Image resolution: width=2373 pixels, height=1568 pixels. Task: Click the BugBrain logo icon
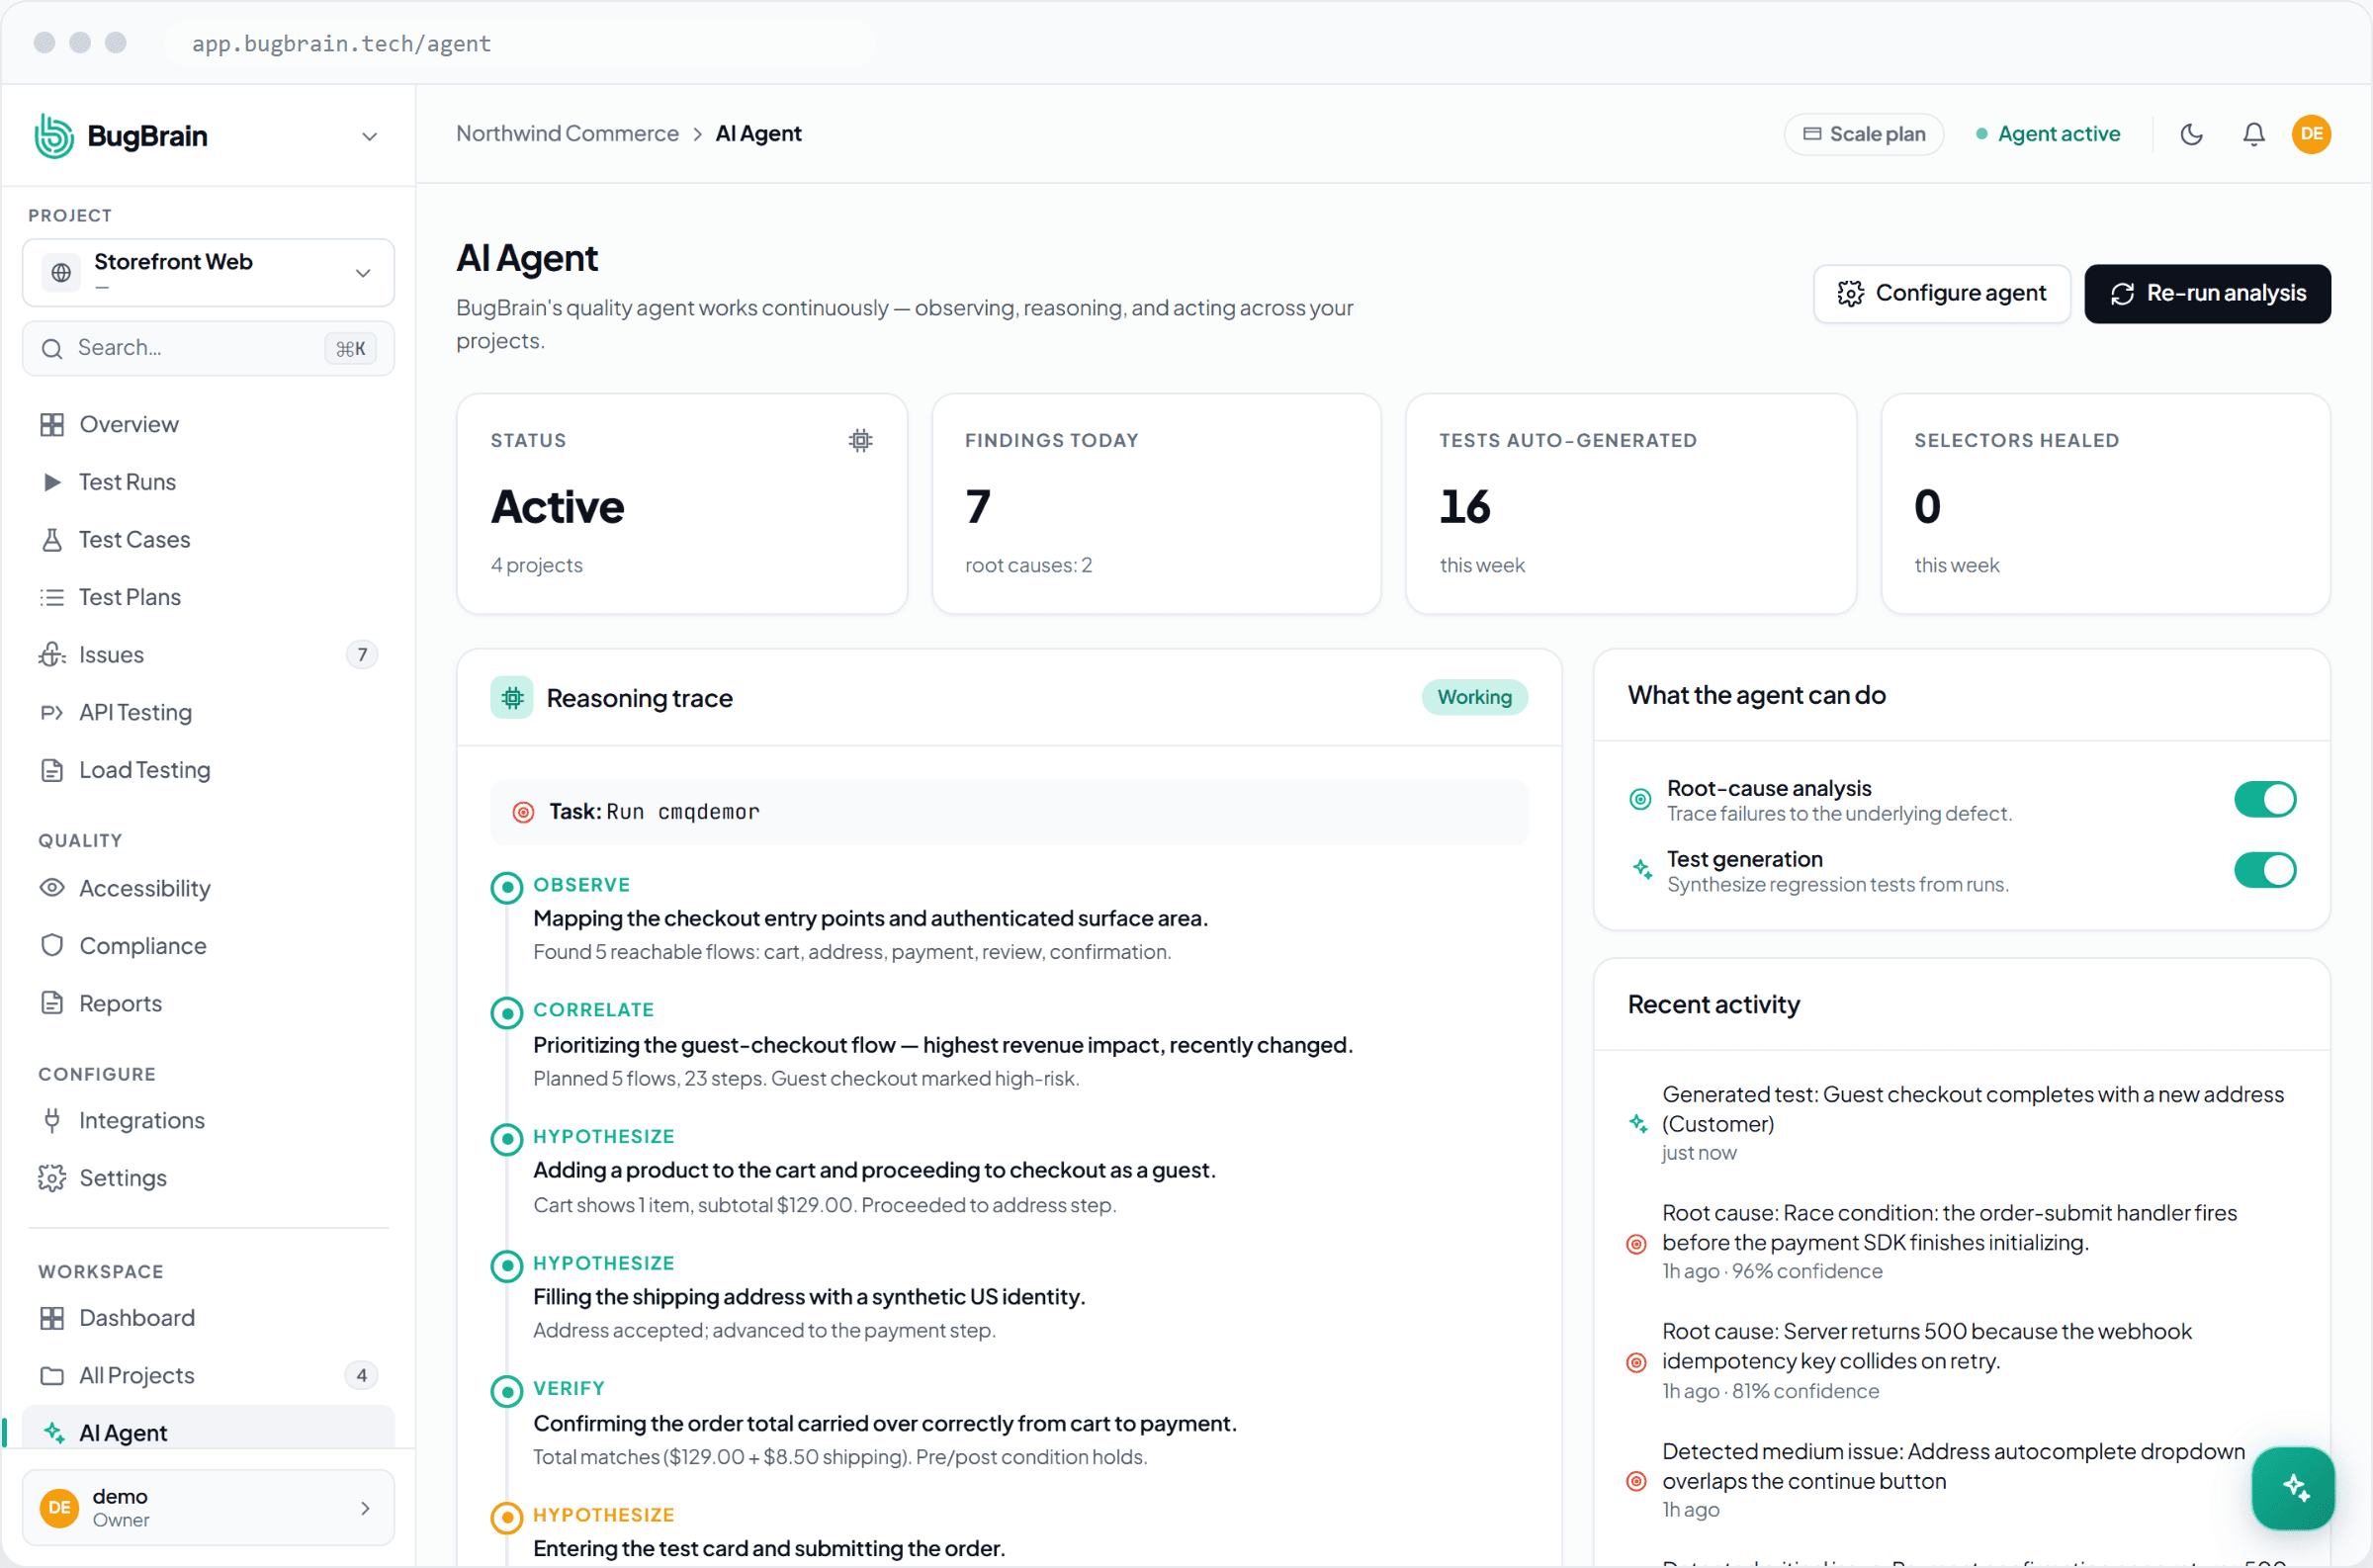coord(54,136)
